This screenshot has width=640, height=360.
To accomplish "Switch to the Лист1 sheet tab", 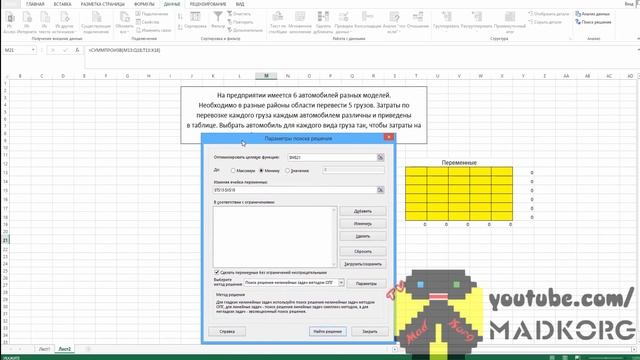I will 44,349.
